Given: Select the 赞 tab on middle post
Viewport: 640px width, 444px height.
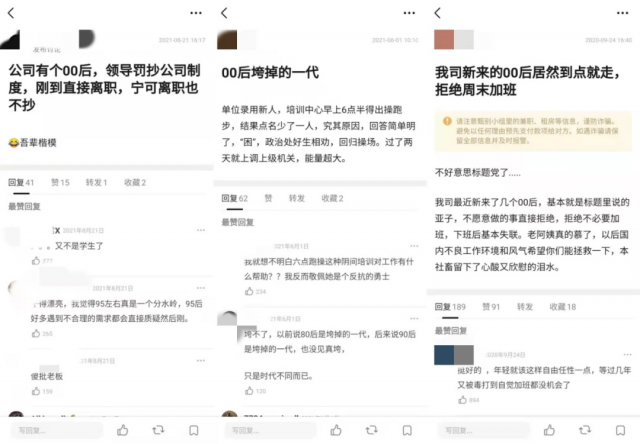Looking at the screenshot, I should [x=268, y=198].
